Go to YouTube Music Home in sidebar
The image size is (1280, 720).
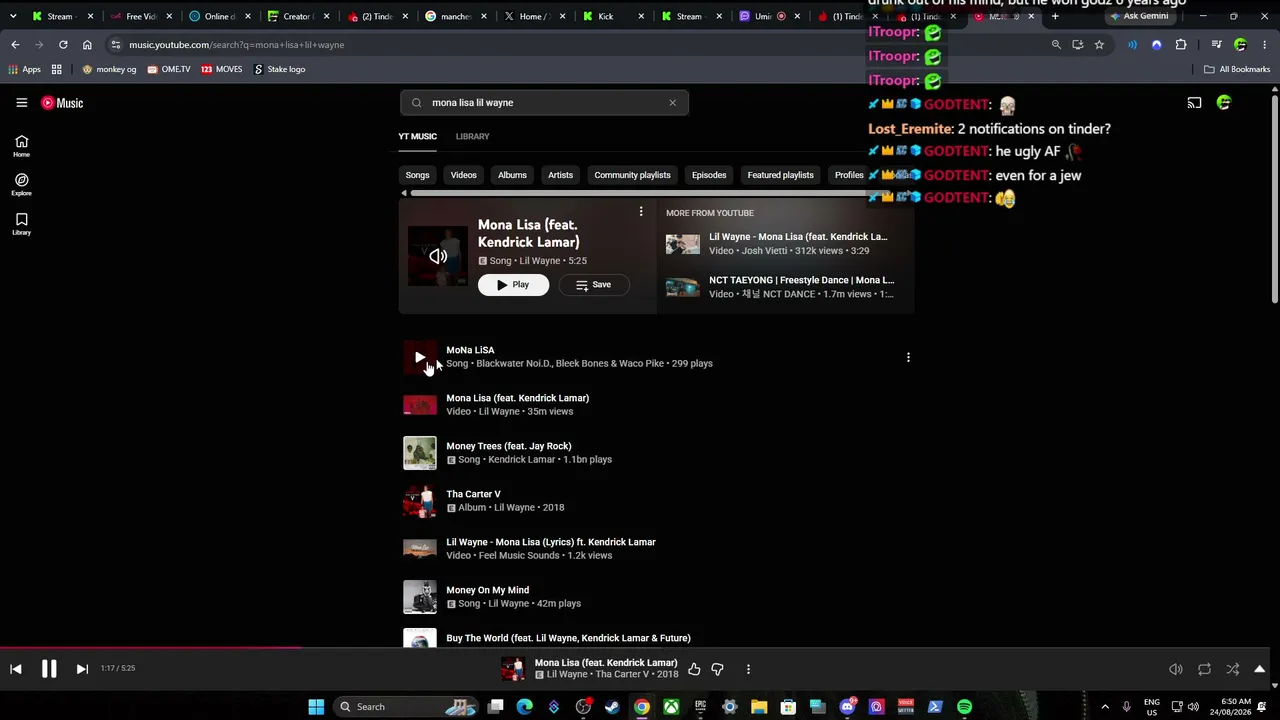tap(21, 146)
